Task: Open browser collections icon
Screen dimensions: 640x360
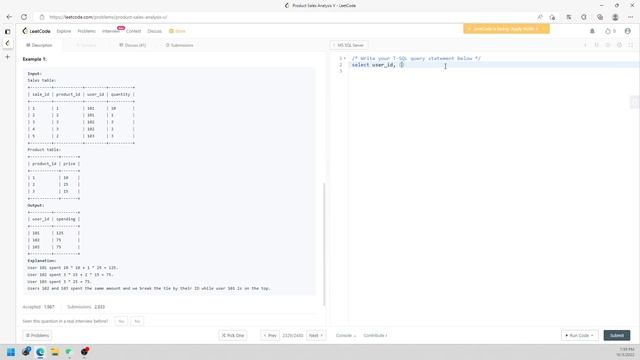Action: point(600,17)
